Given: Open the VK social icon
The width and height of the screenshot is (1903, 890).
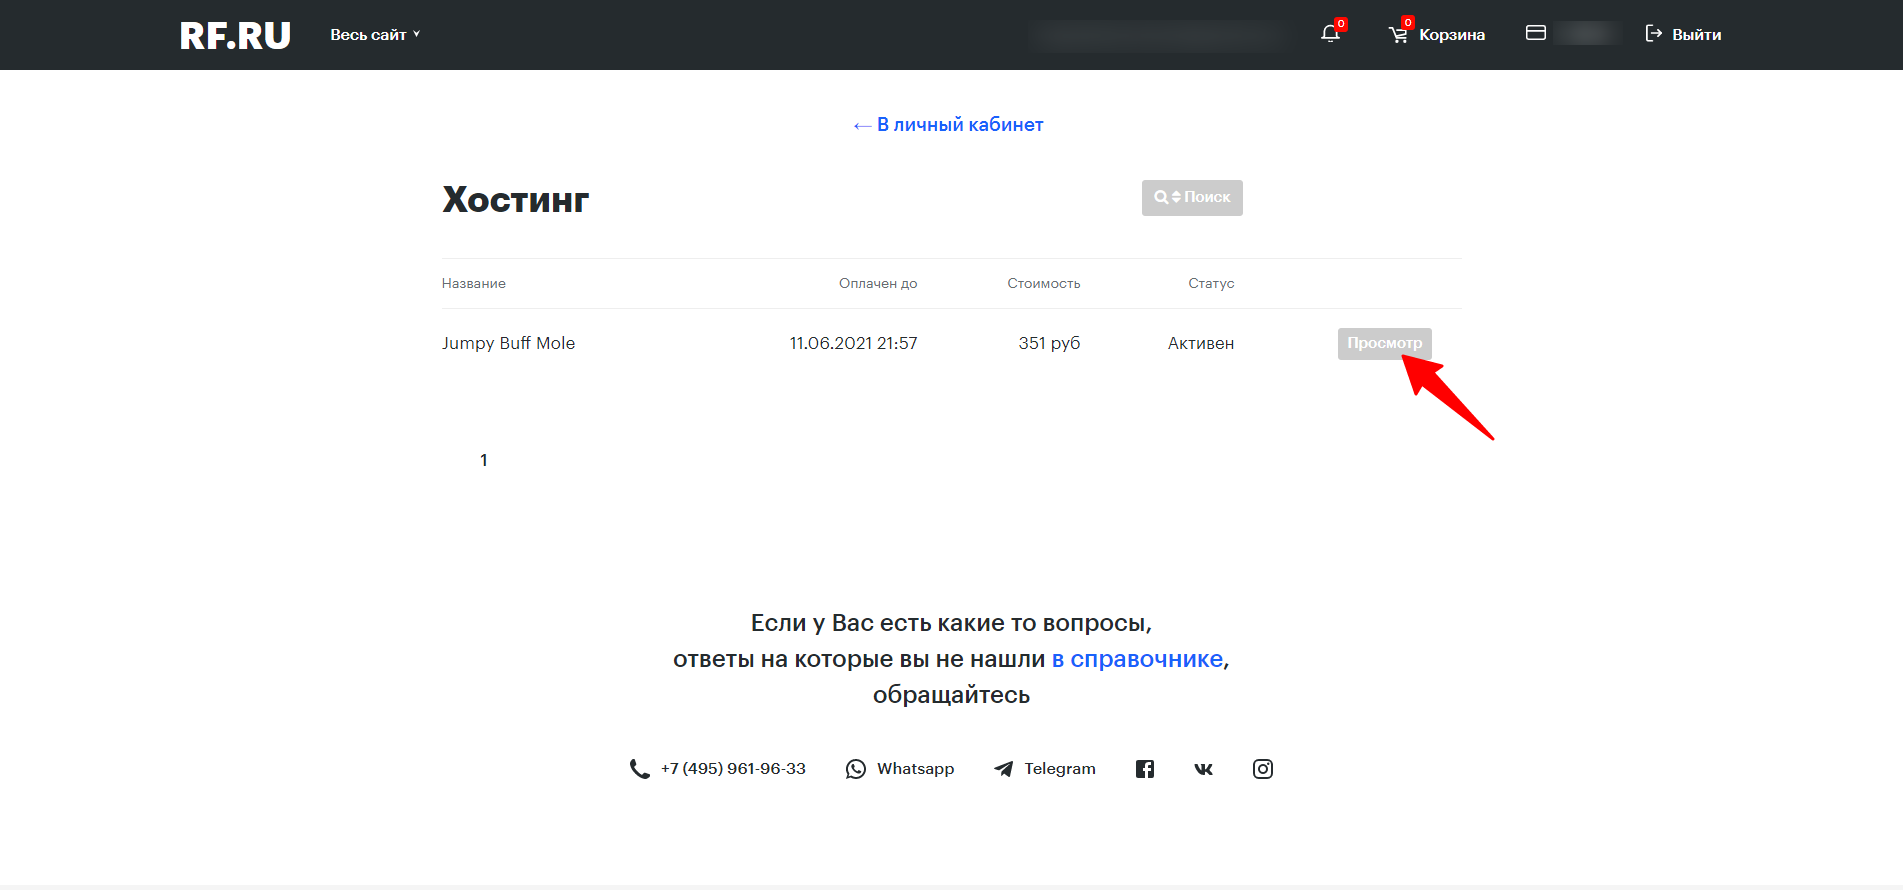Looking at the screenshot, I should 1203,769.
